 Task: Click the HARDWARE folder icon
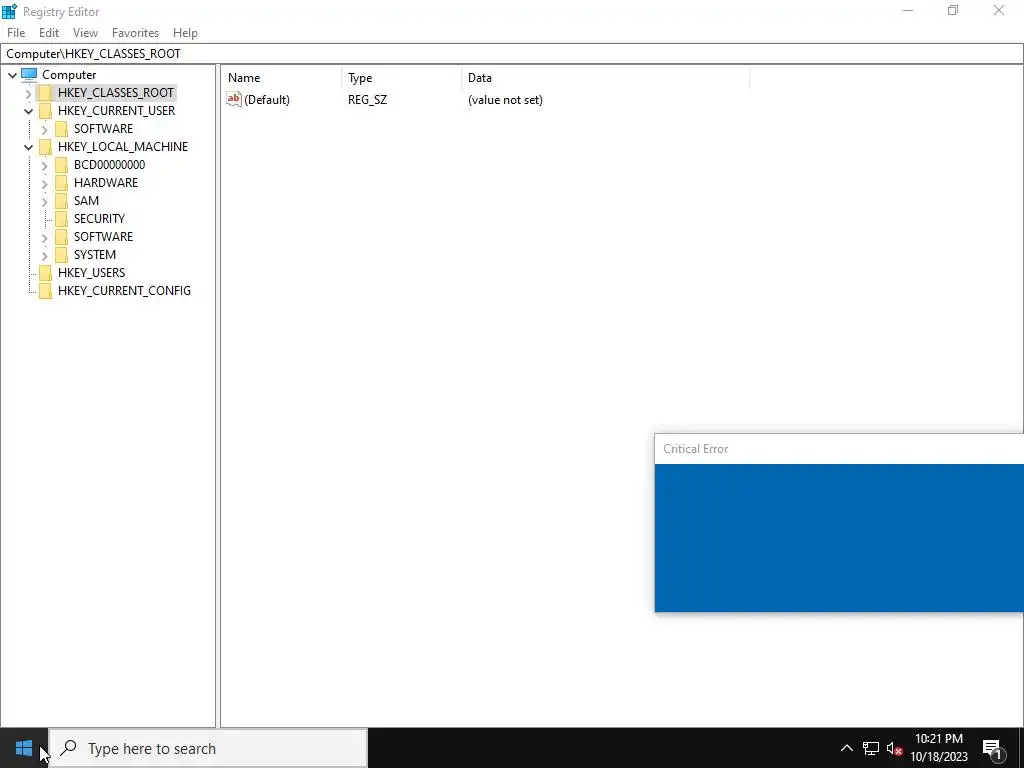point(61,182)
